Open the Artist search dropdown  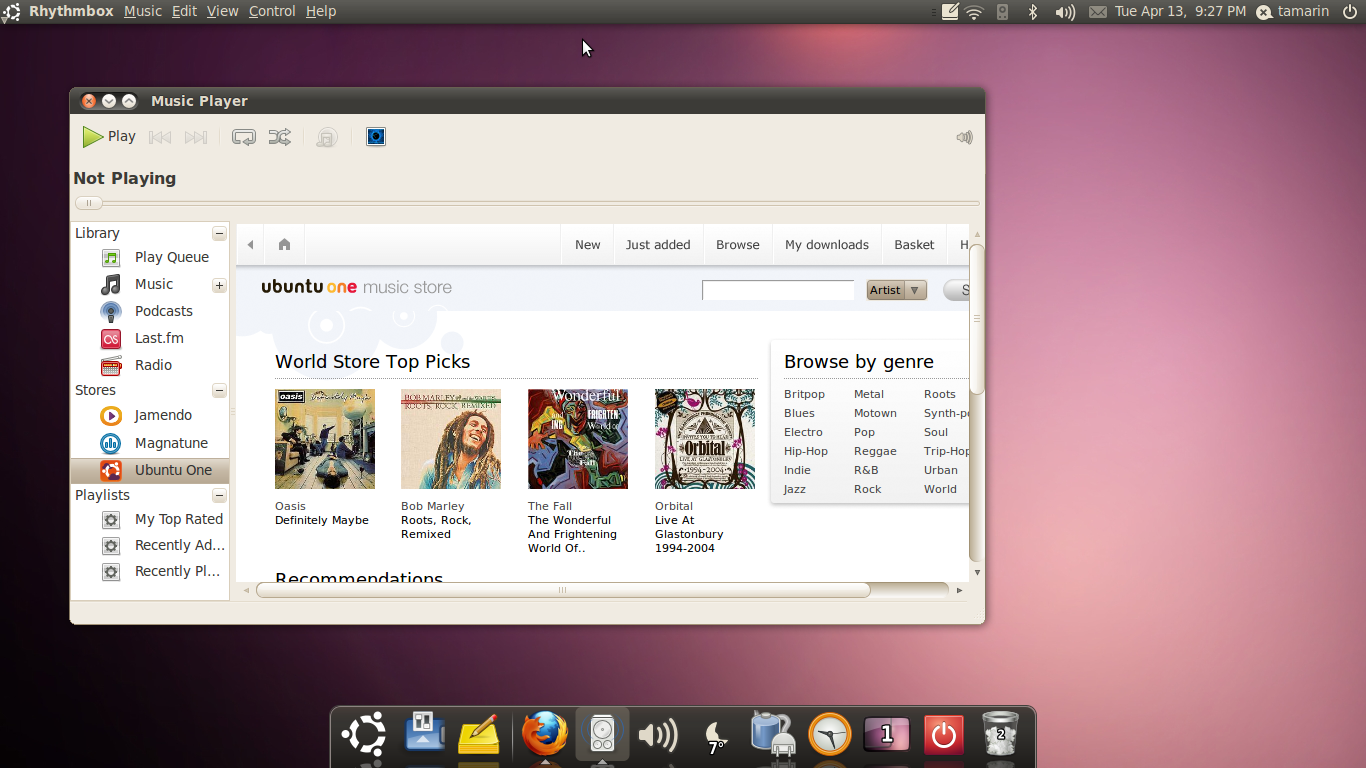tap(896, 290)
